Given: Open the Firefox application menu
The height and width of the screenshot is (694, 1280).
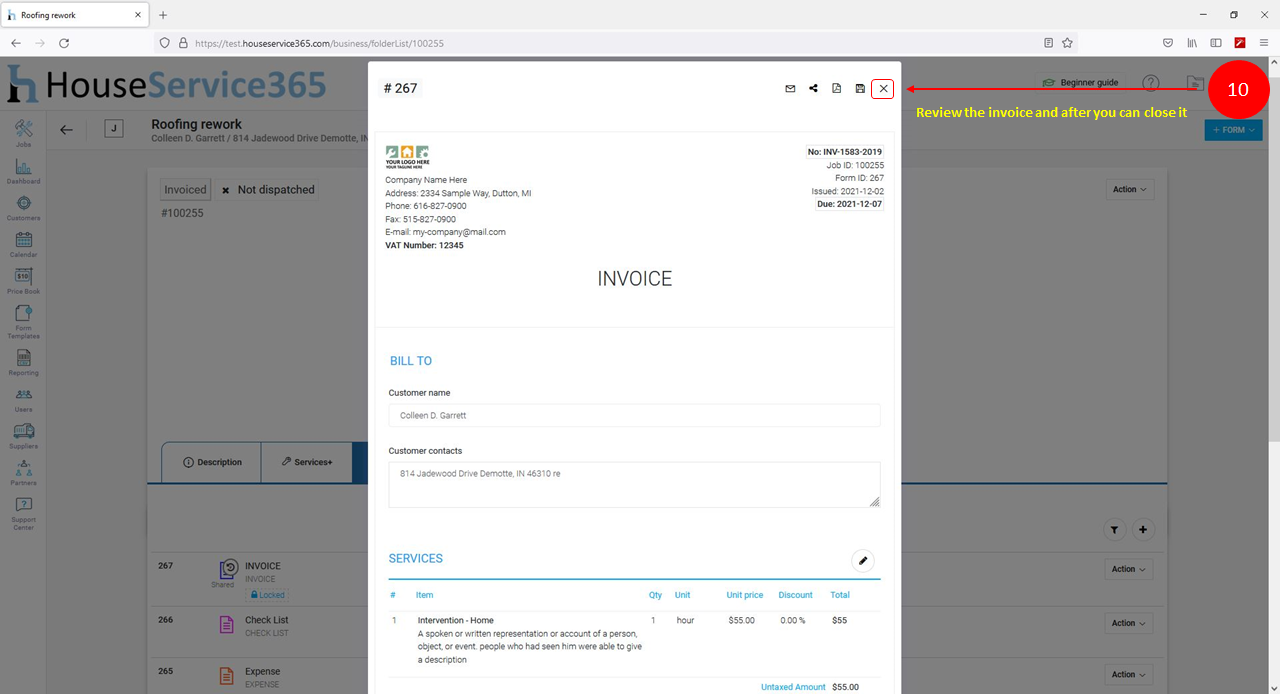Looking at the screenshot, I should click(x=1264, y=43).
